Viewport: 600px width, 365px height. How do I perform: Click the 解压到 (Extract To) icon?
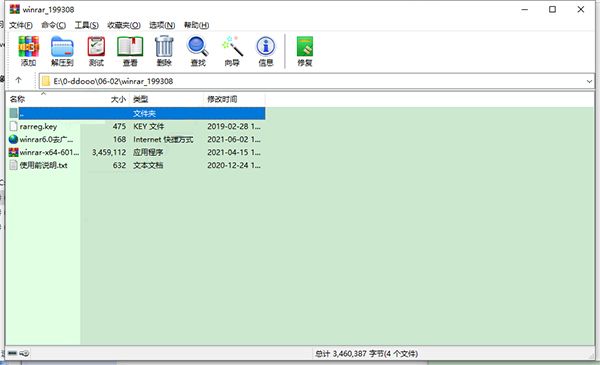[x=62, y=51]
